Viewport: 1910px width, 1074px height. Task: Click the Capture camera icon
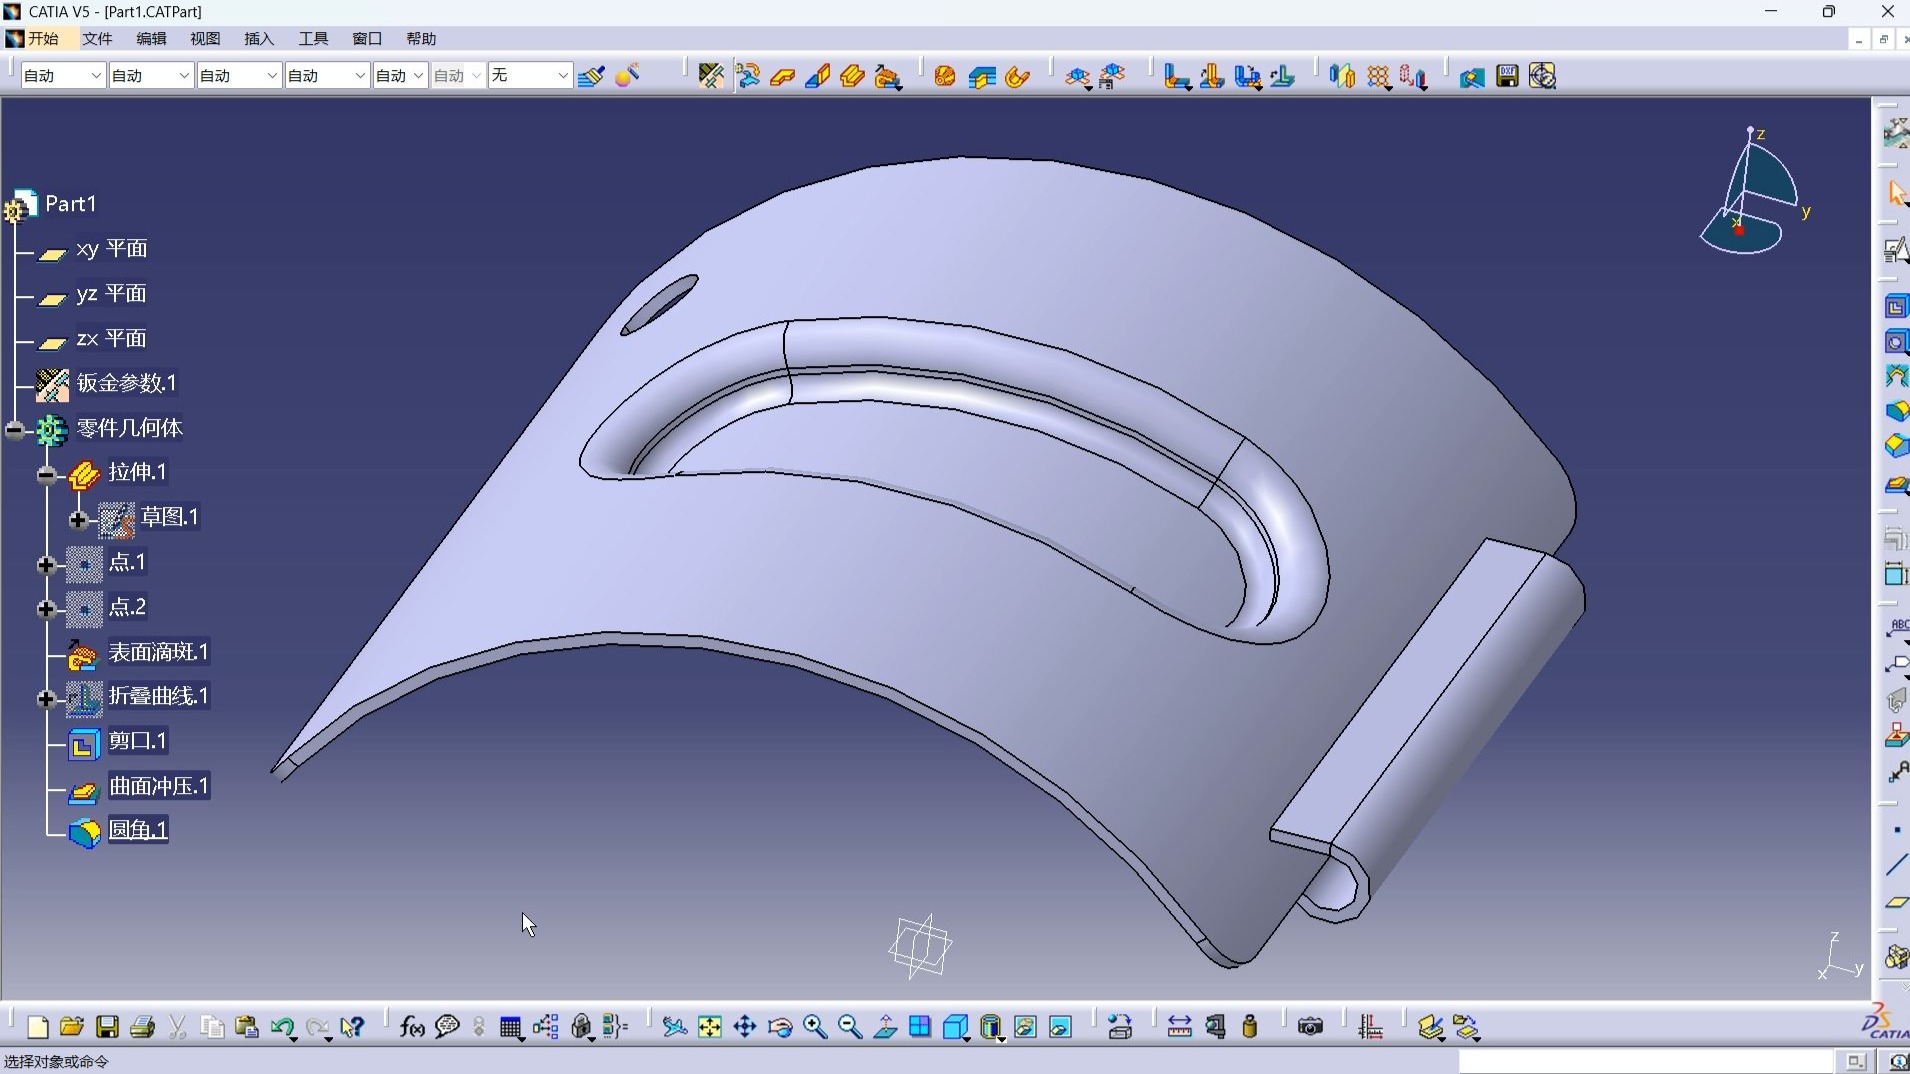coord(1310,1027)
